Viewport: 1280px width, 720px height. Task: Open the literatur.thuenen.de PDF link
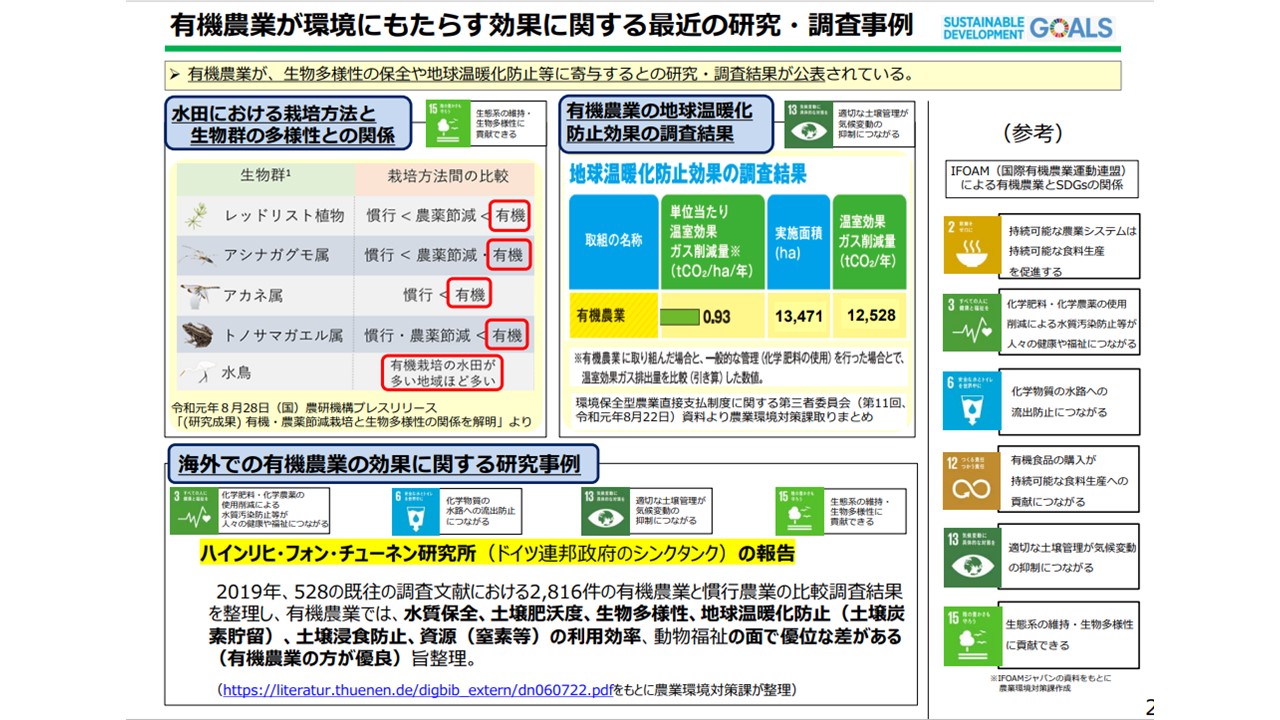pos(417,690)
